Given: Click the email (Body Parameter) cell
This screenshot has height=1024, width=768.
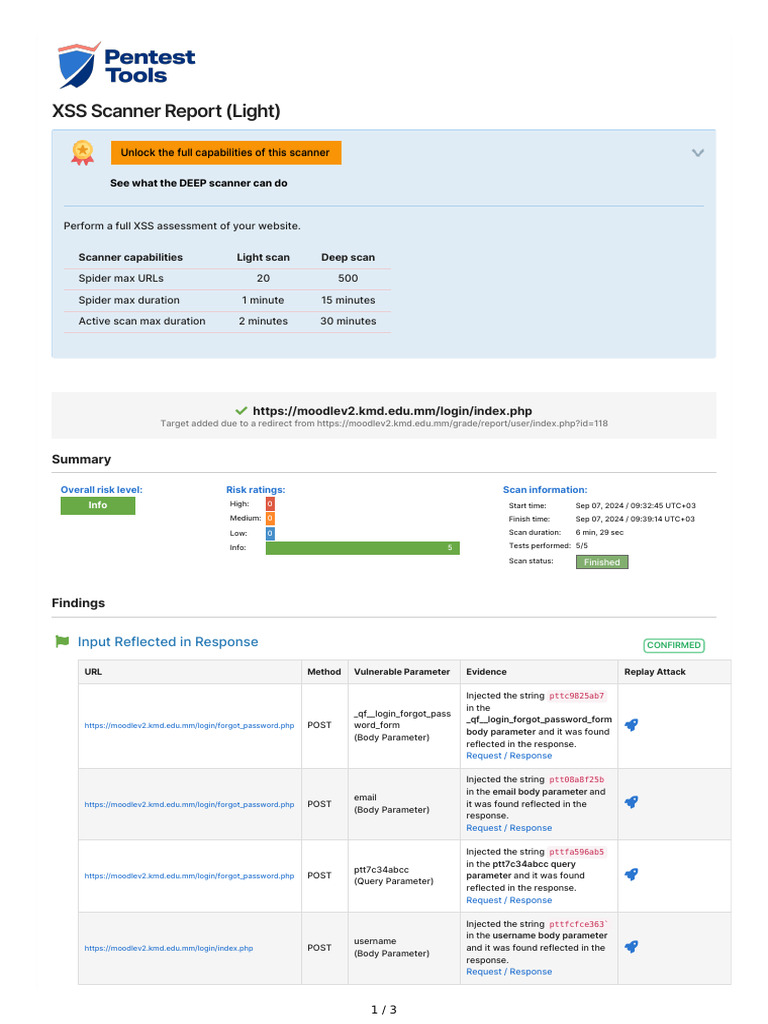Looking at the screenshot, I should tap(392, 804).
